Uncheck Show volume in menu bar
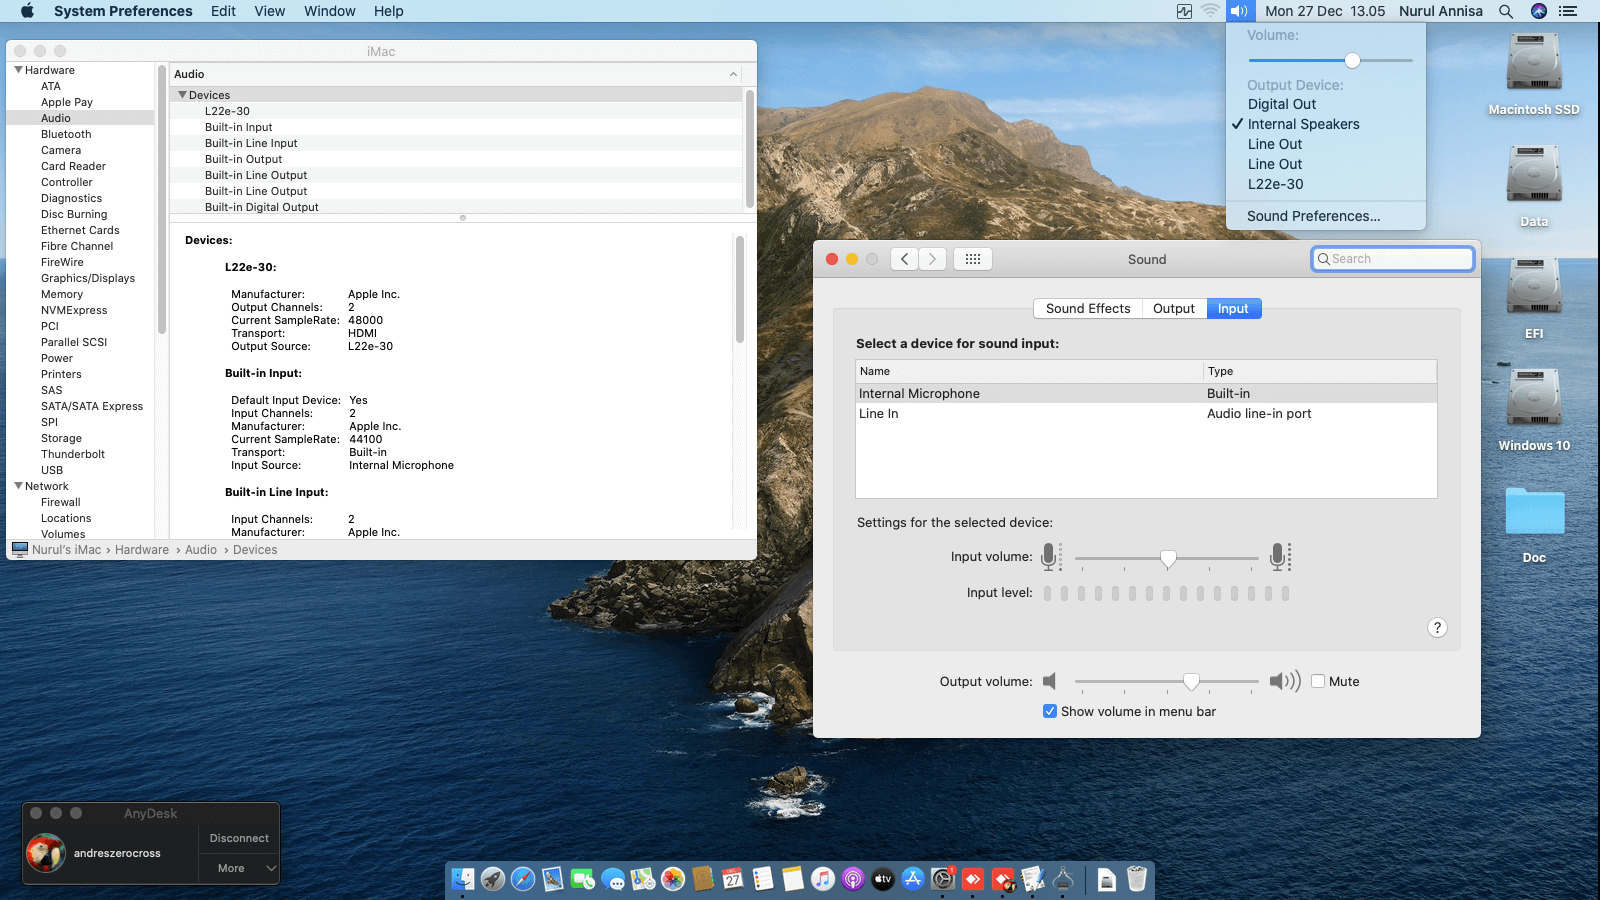The image size is (1600, 900). [1050, 711]
